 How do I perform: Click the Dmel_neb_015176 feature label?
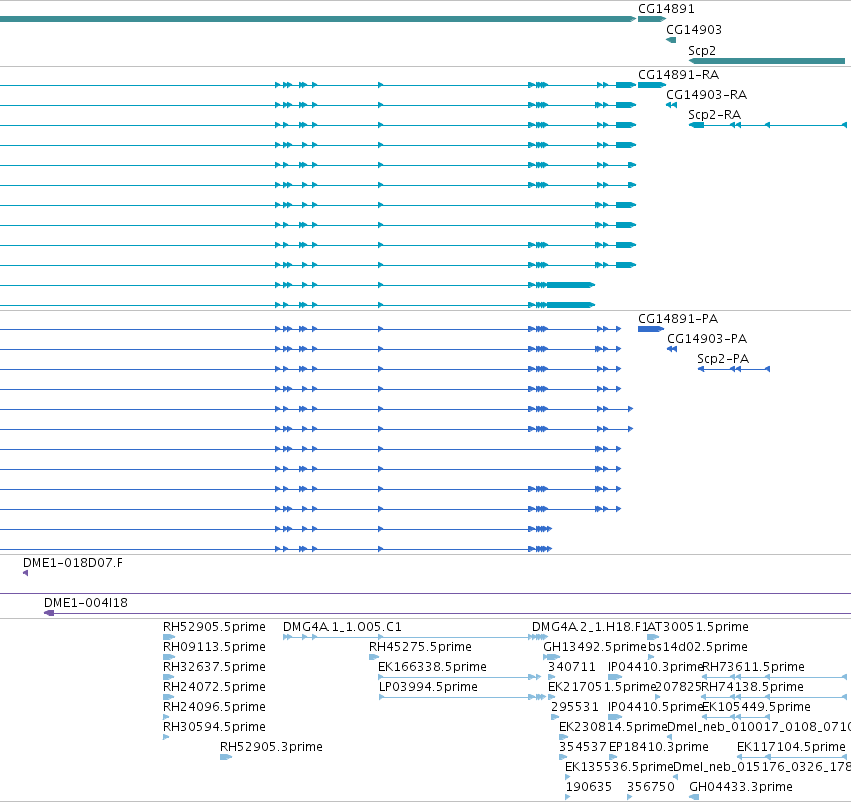click(x=762, y=767)
